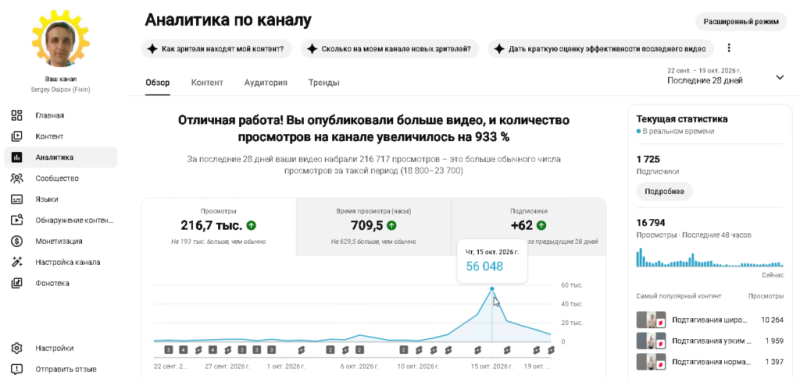Image resolution: width=800 pixels, height=378 pixels.
Task: Click the 'Аналитика по каналу' page title
Action: pos(228,20)
